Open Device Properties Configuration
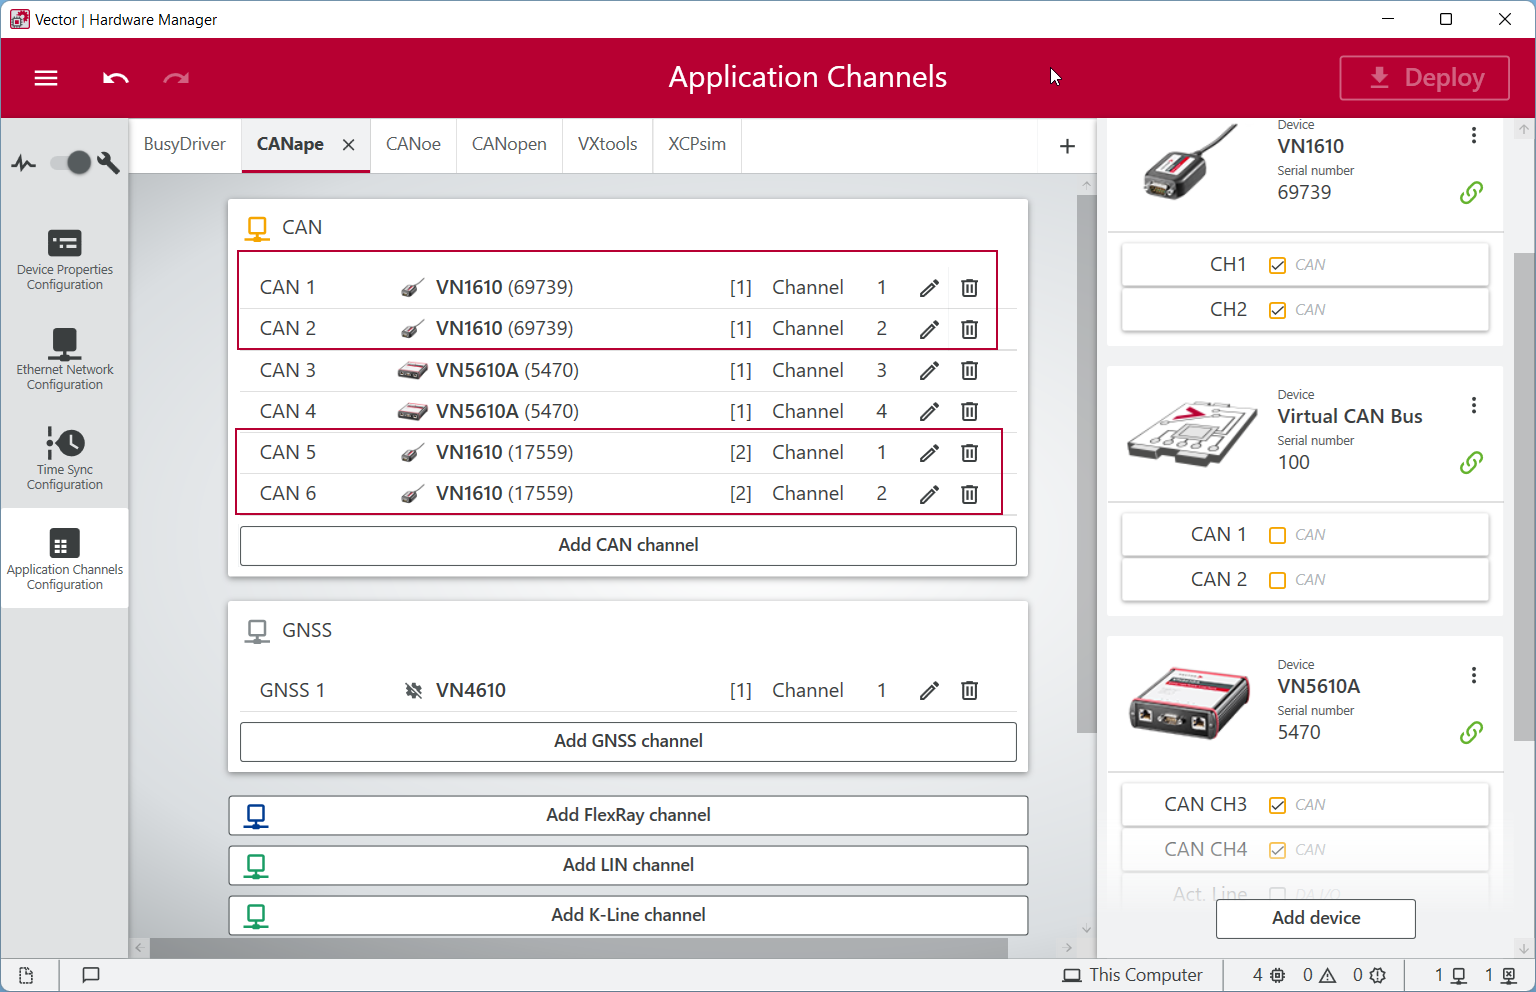Screen dimensions: 1536x992 coord(65,260)
